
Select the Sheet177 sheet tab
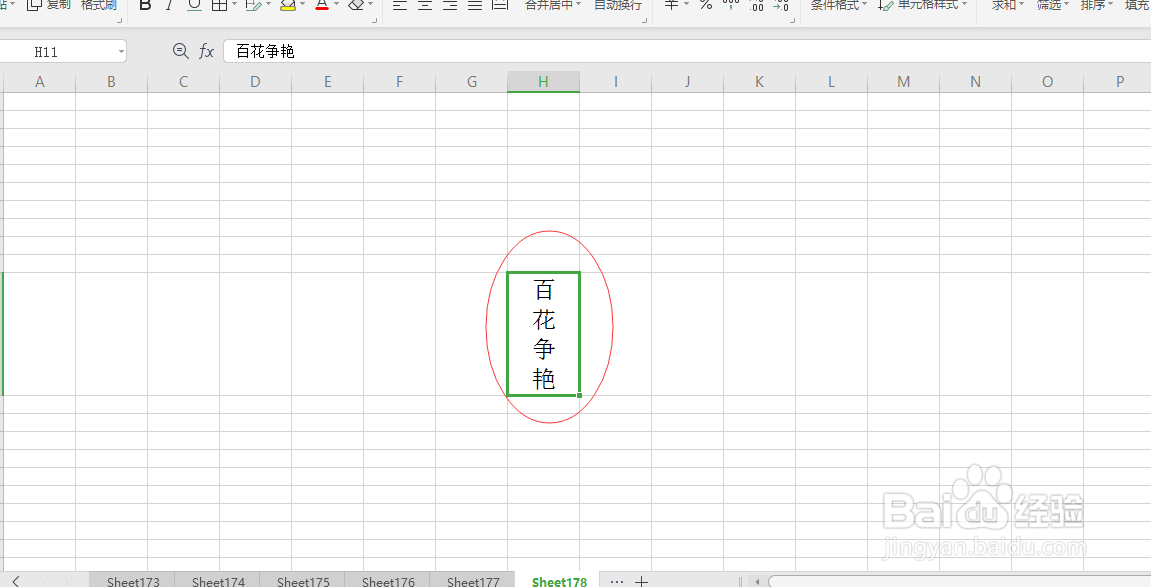pos(473,581)
